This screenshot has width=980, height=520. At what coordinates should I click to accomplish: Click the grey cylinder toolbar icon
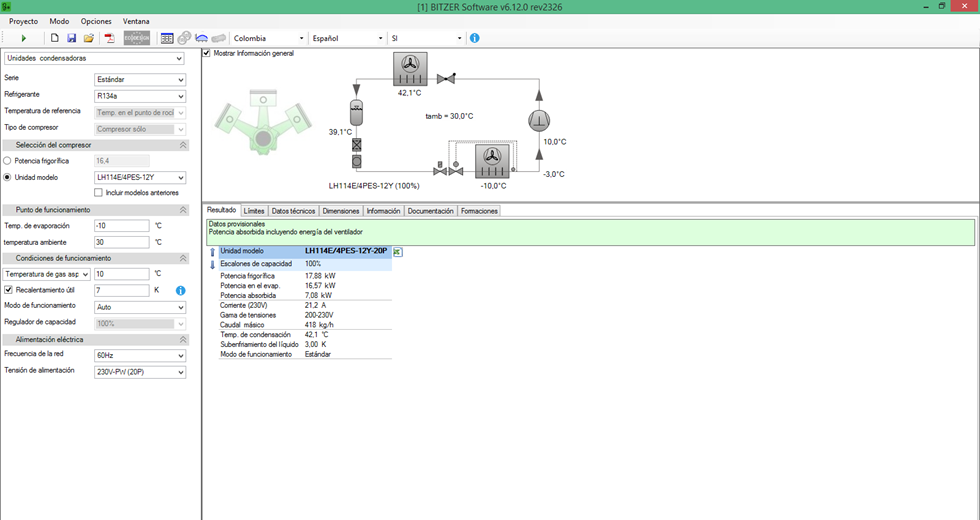click(x=219, y=38)
